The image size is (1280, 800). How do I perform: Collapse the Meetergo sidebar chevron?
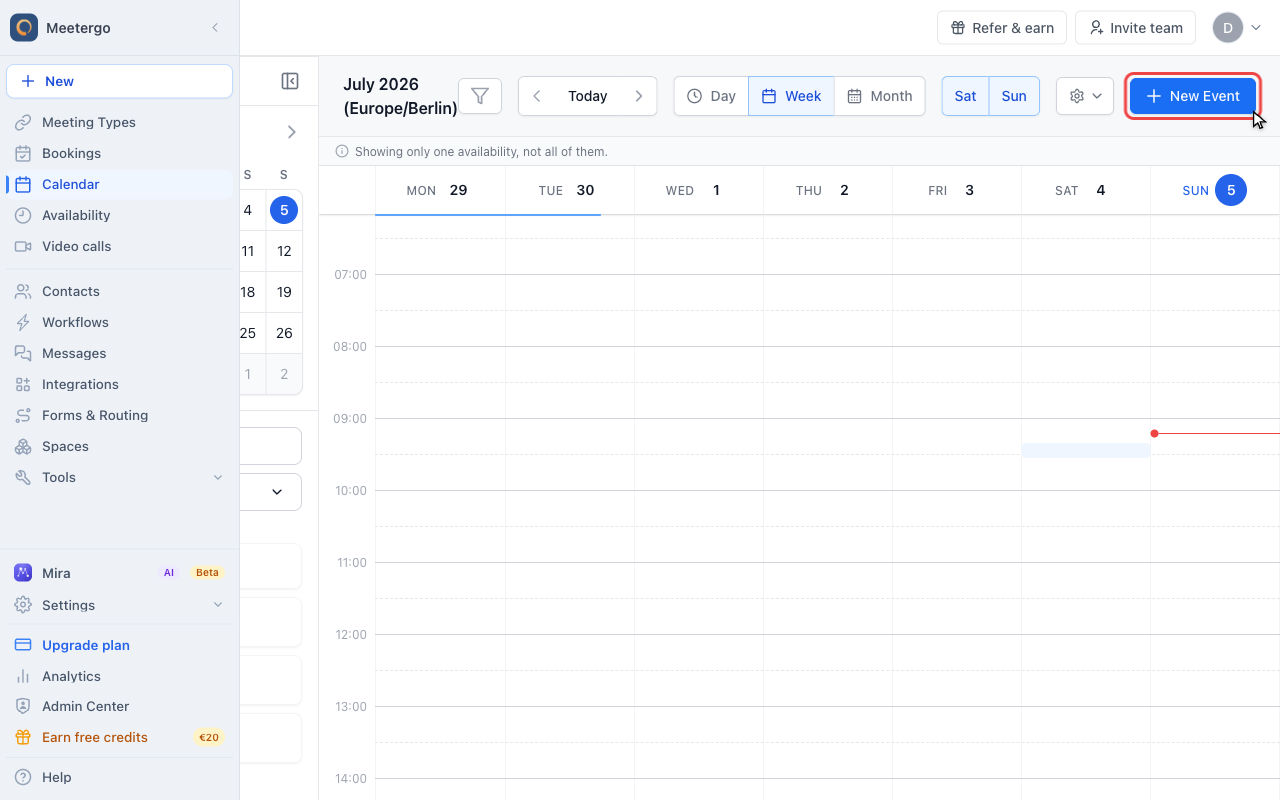[215, 28]
